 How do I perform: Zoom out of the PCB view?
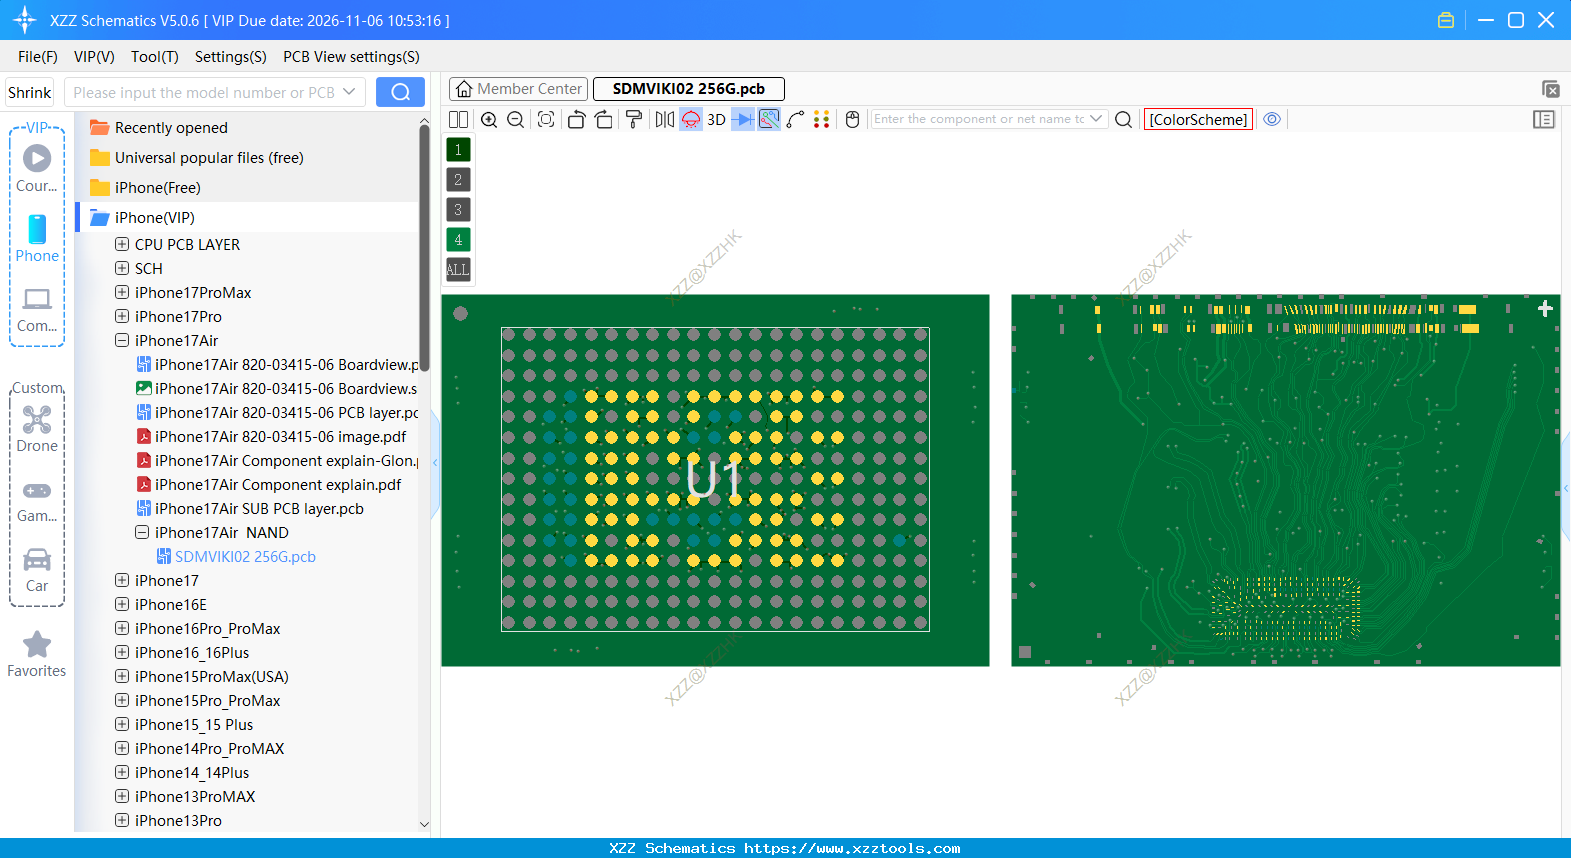click(x=515, y=120)
